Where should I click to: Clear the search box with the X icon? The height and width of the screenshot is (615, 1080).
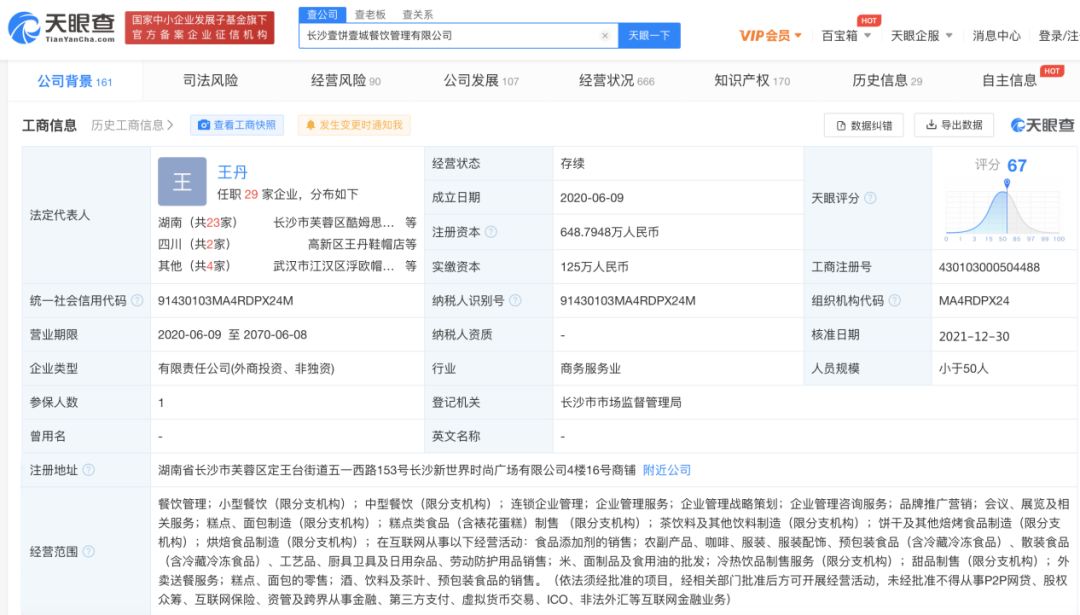click(605, 35)
